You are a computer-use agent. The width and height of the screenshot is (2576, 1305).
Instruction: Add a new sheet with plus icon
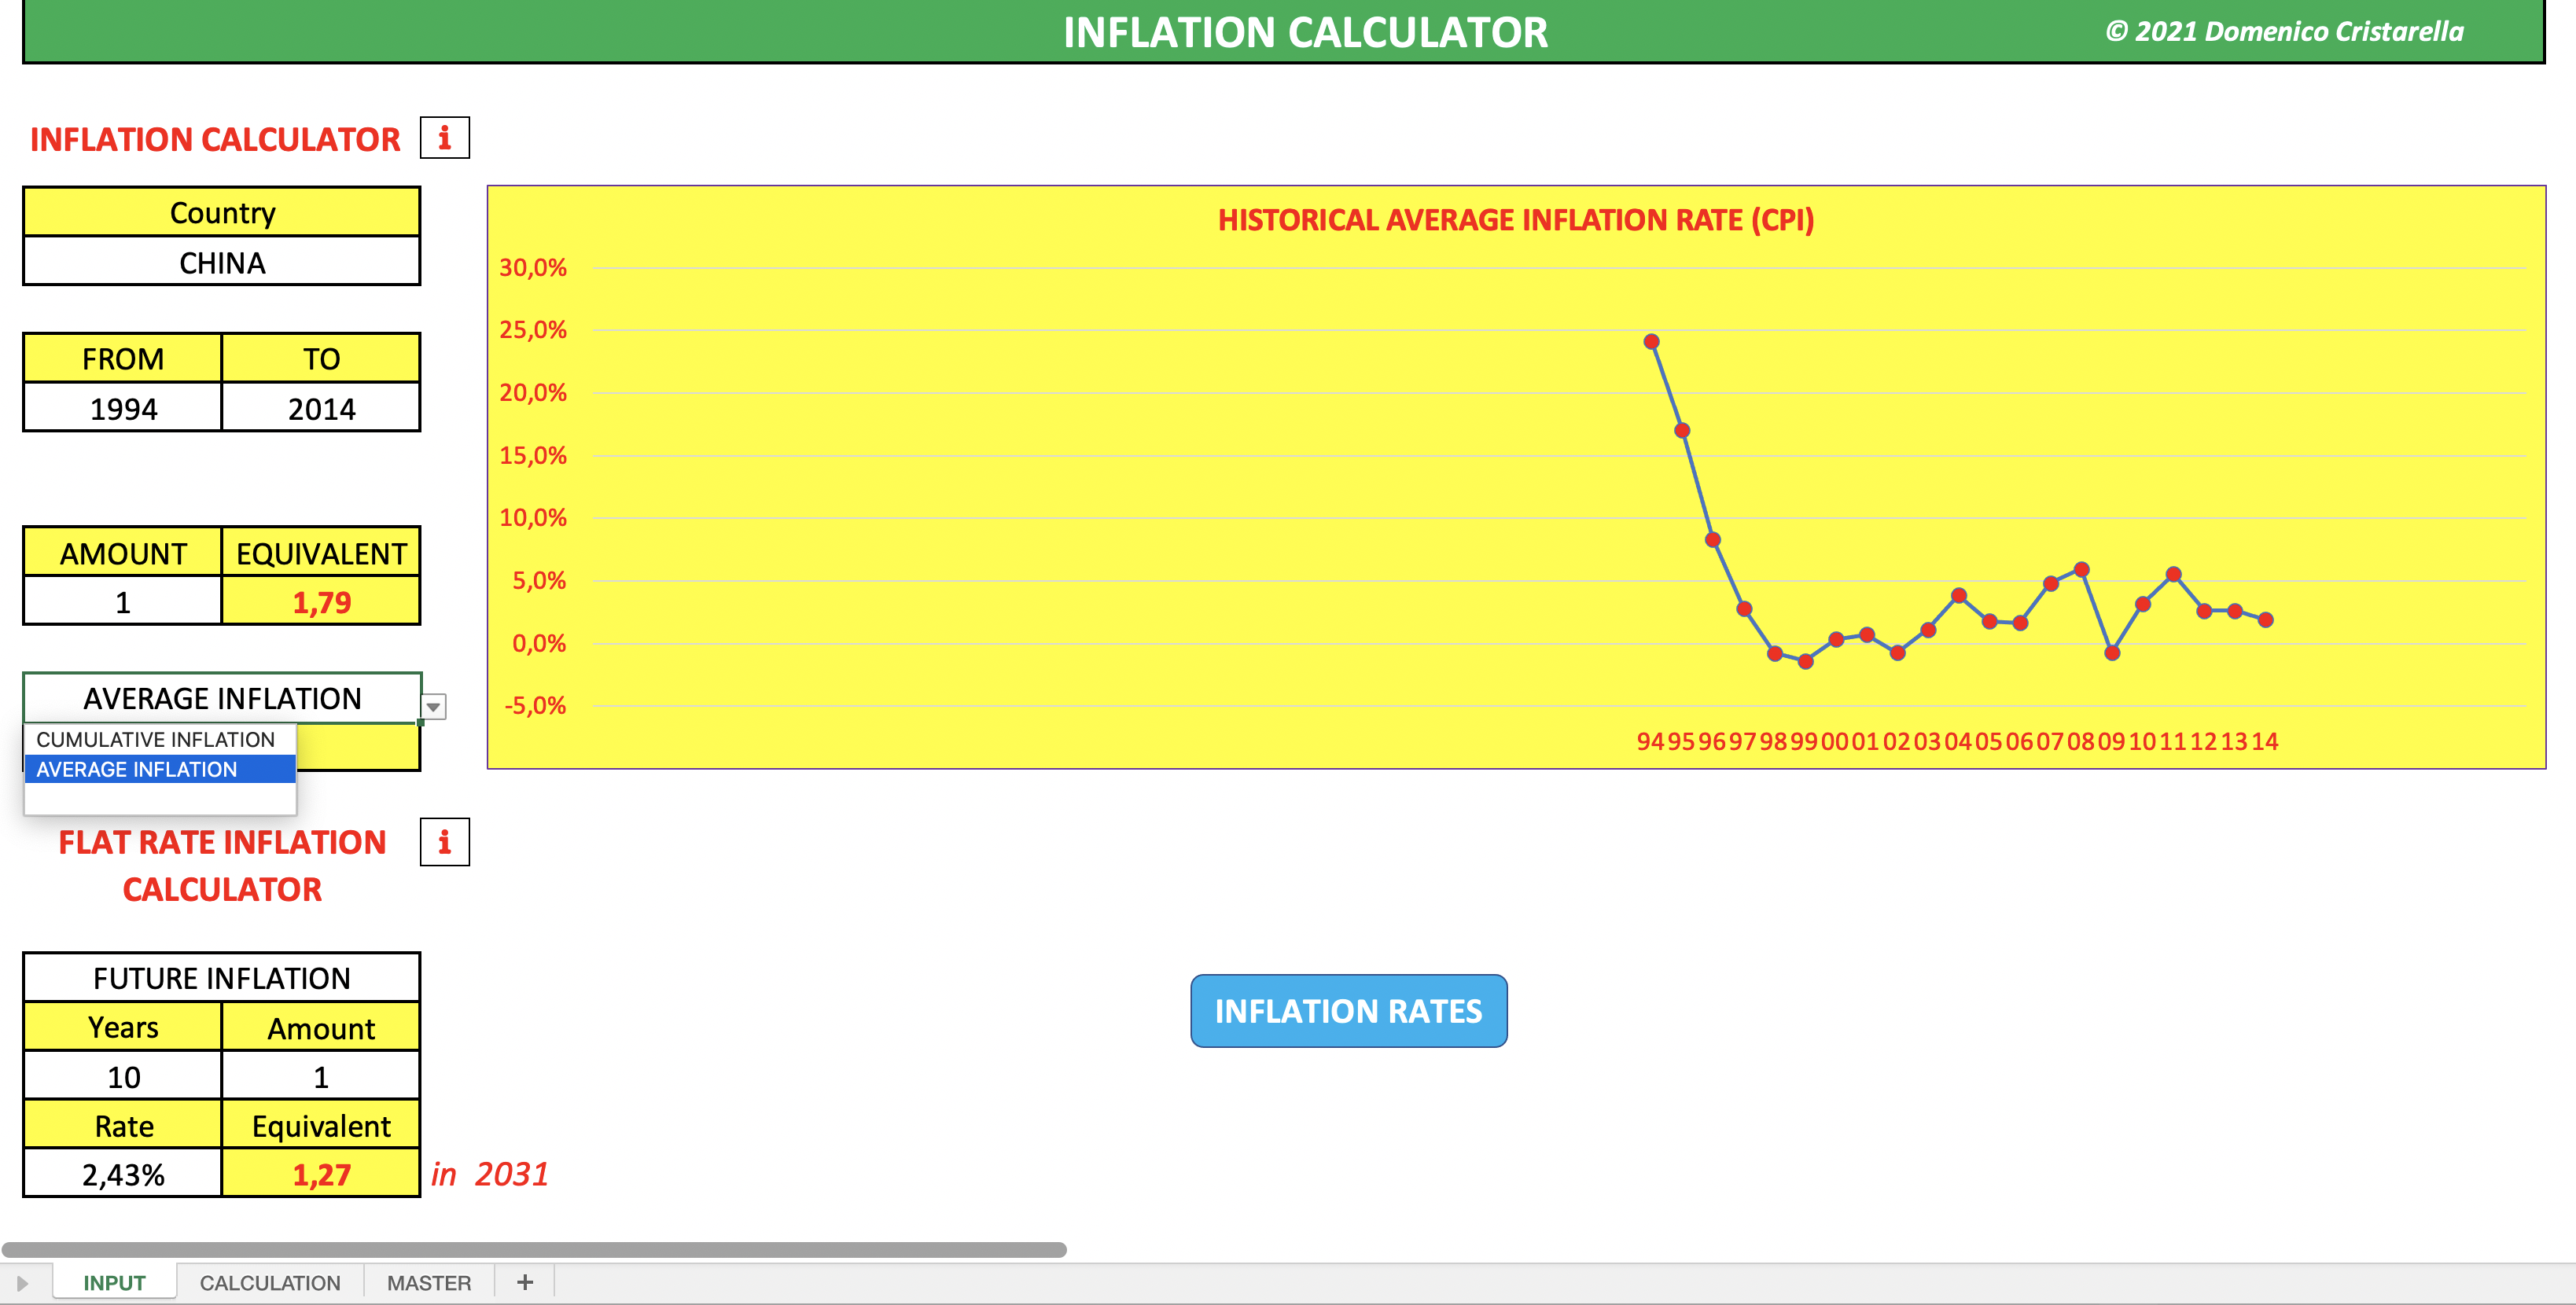point(525,1282)
